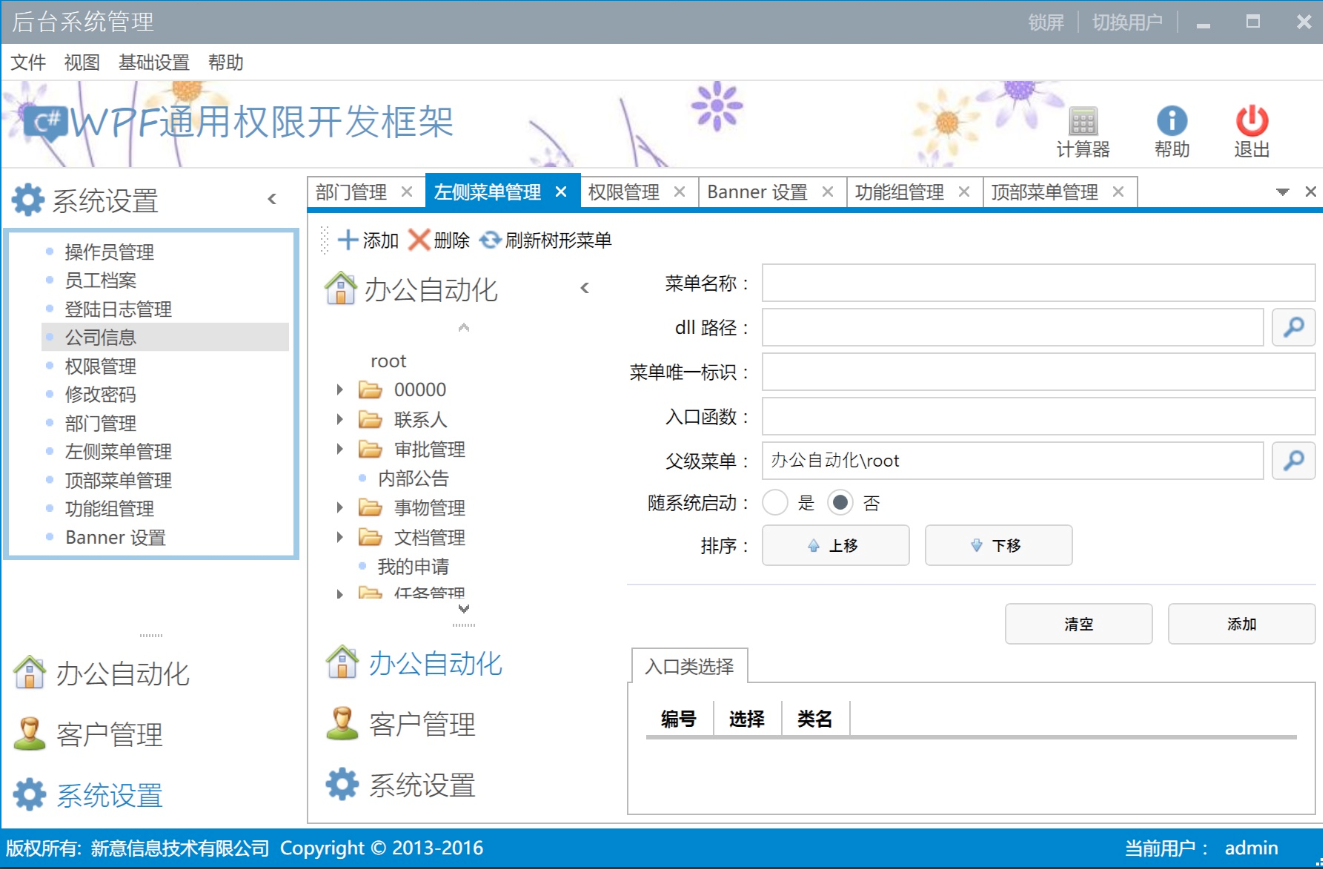1323x869 pixels.
Task: Open the 视图 menu
Action: (82, 62)
